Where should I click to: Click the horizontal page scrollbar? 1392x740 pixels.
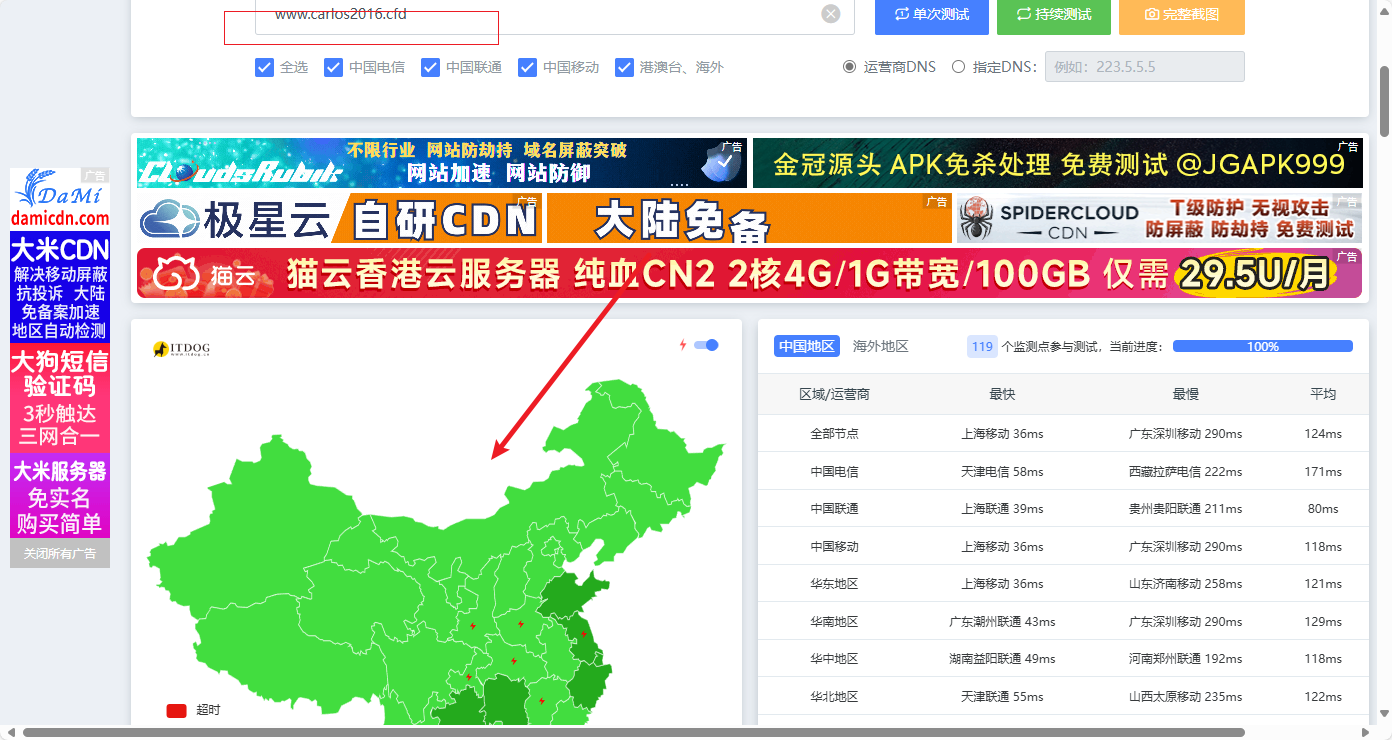[x=634, y=732]
